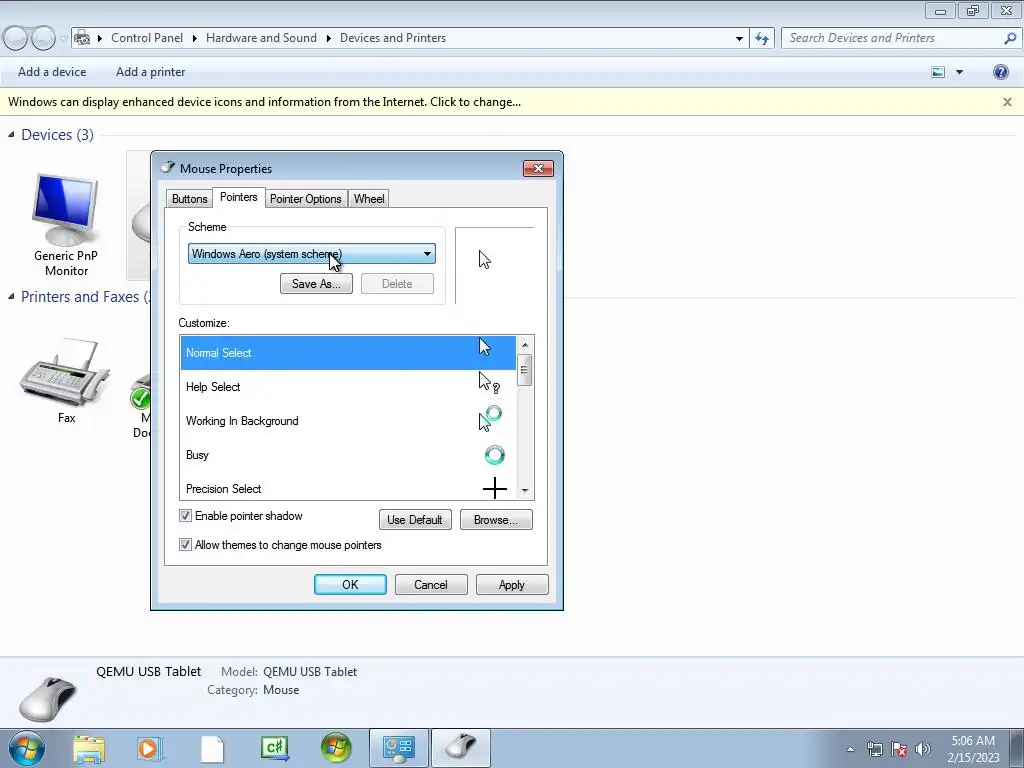This screenshot has height=768, width=1024.
Task: Open the C# application taskbar icon
Action: click(x=274, y=749)
